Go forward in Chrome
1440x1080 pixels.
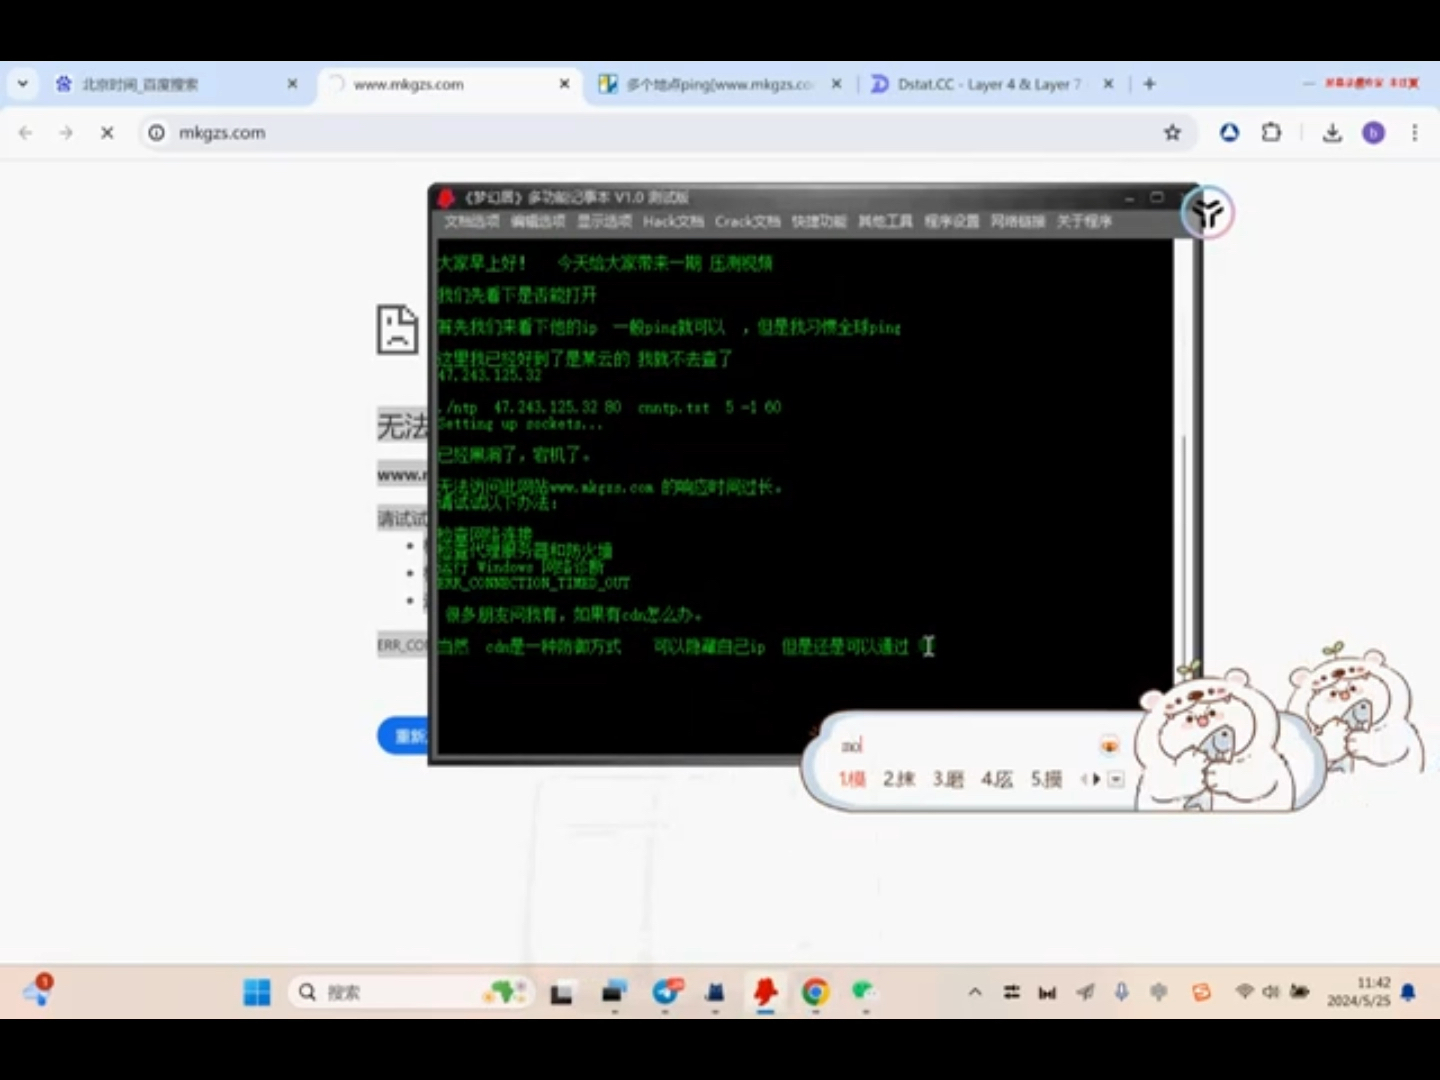[66, 132]
